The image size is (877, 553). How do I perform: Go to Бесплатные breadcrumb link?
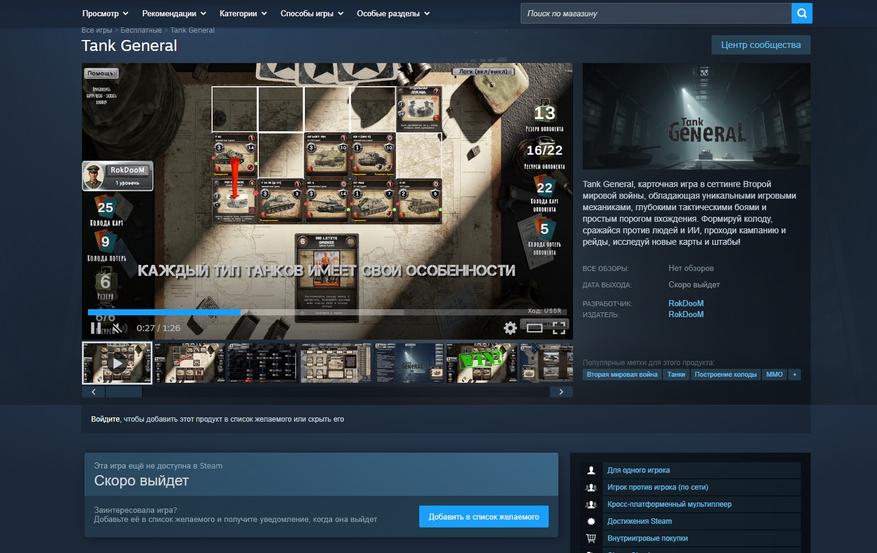pos(141,30)
